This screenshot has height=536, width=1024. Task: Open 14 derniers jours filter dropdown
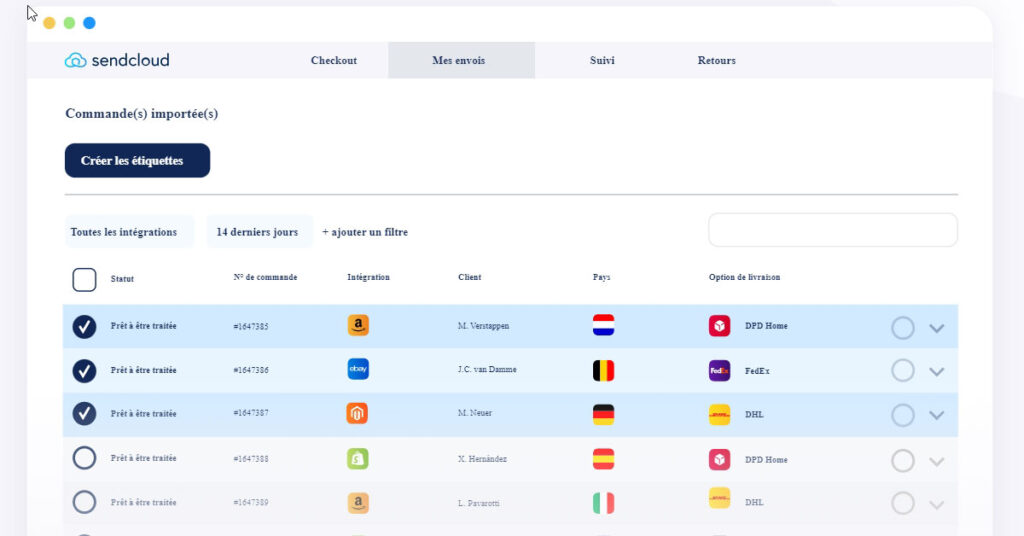(259, 232)
